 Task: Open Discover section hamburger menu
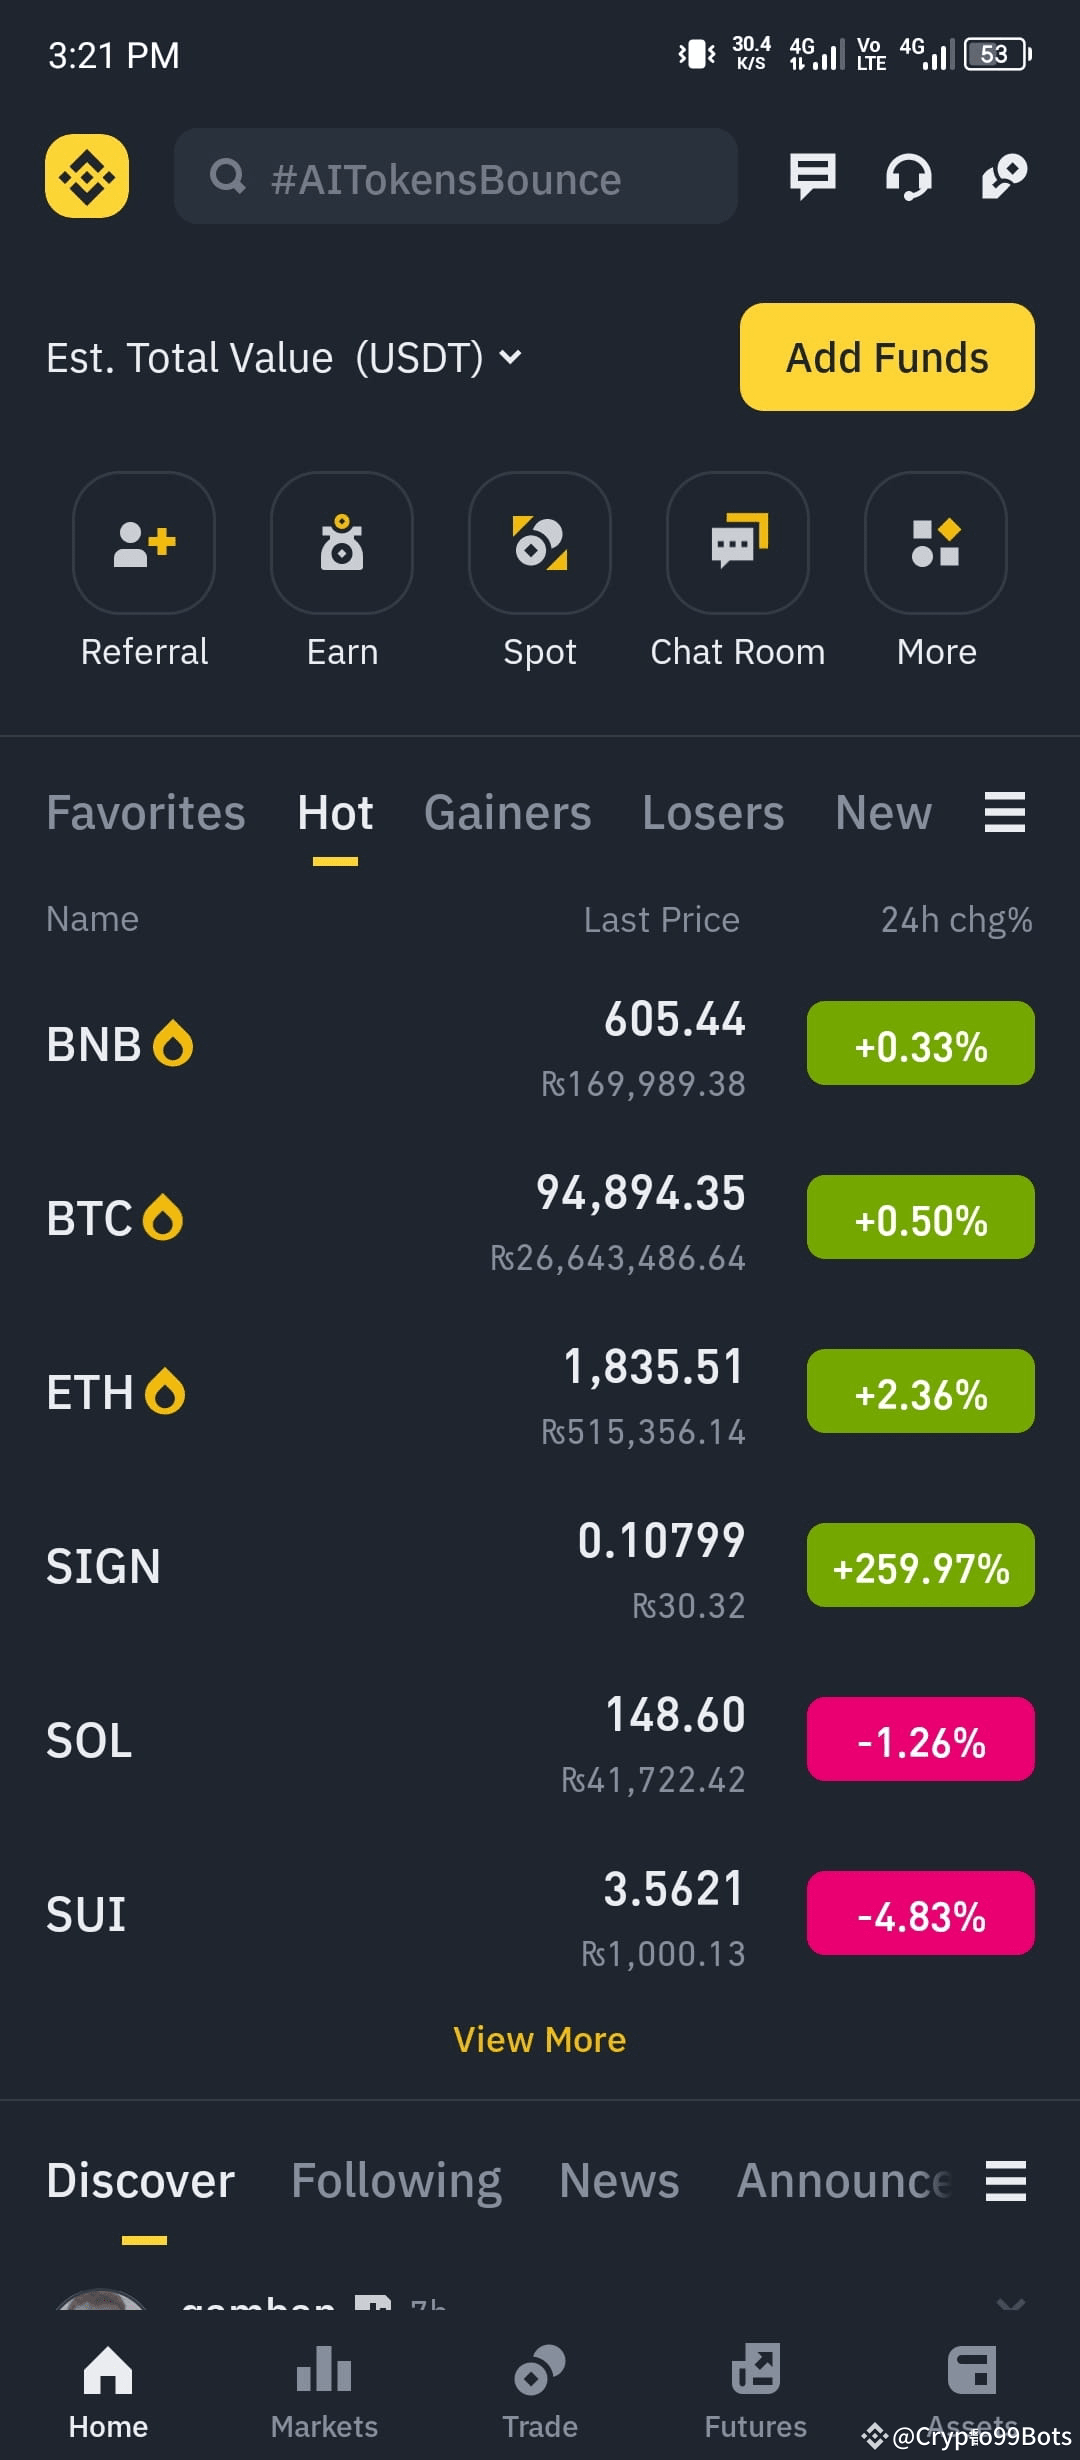coord(1006,2180)
